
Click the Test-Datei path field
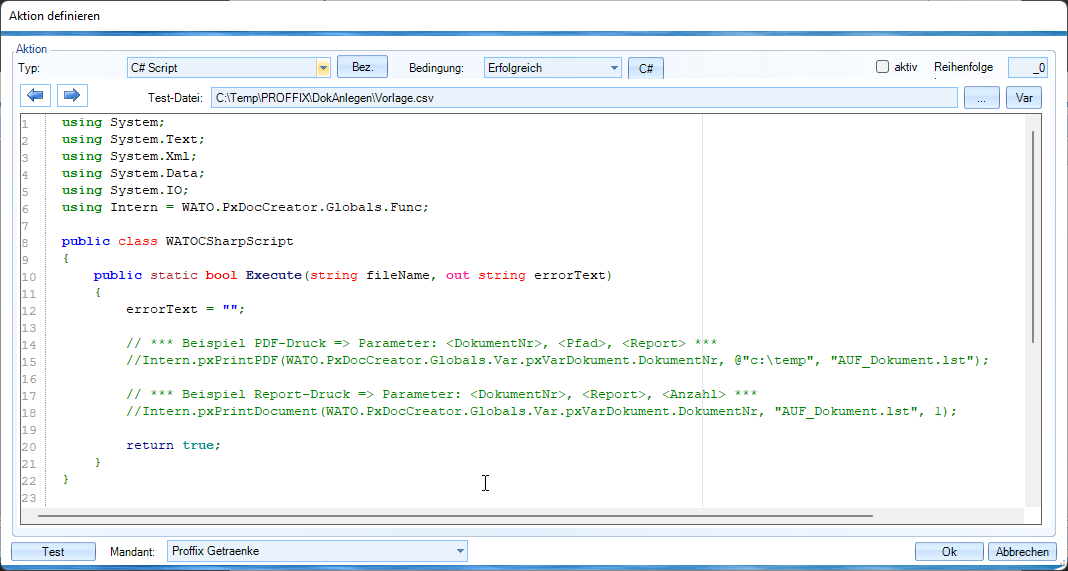point(583,98)
